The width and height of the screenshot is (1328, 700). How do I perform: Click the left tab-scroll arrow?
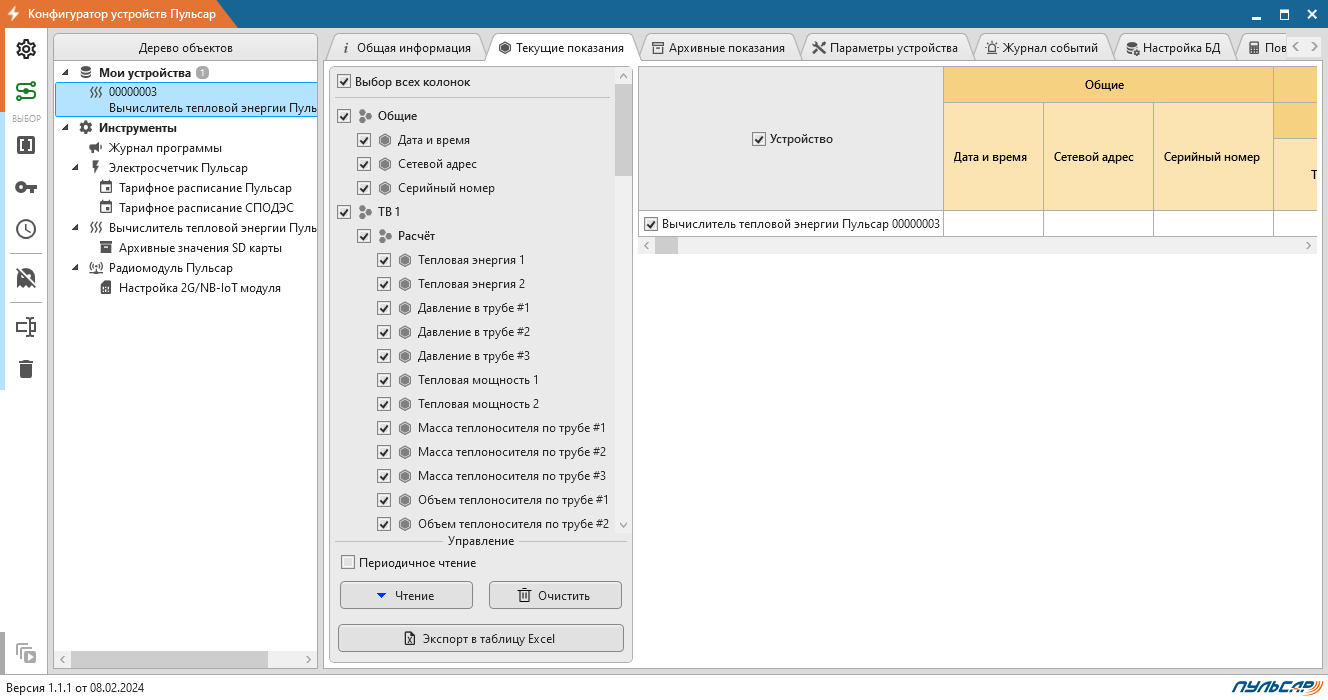pos(1296,47)
